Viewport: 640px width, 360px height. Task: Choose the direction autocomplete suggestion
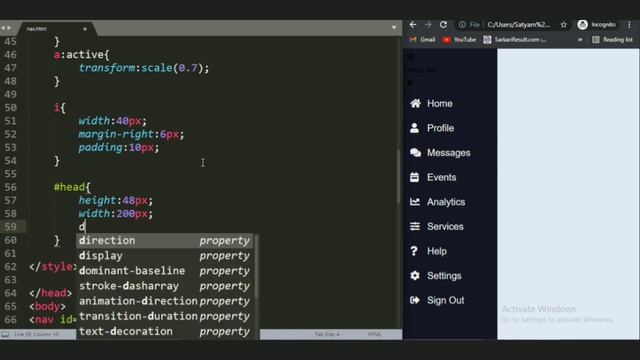pos(165,240)
